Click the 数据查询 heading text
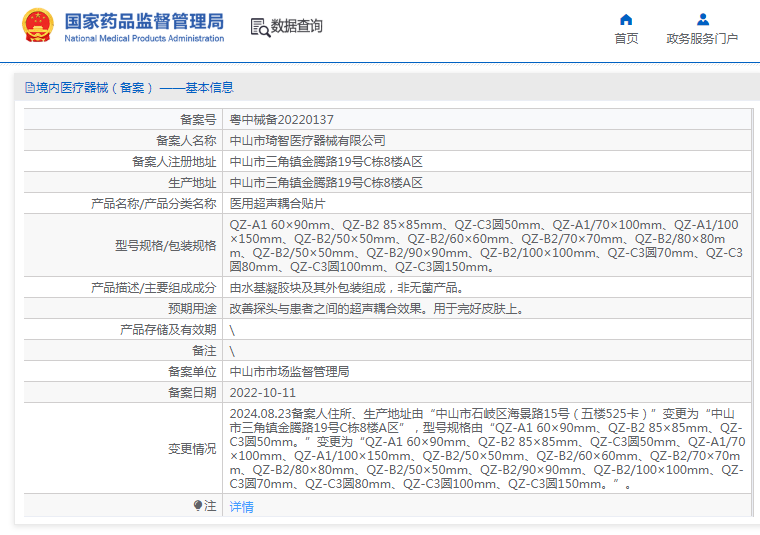 point(297,26)
